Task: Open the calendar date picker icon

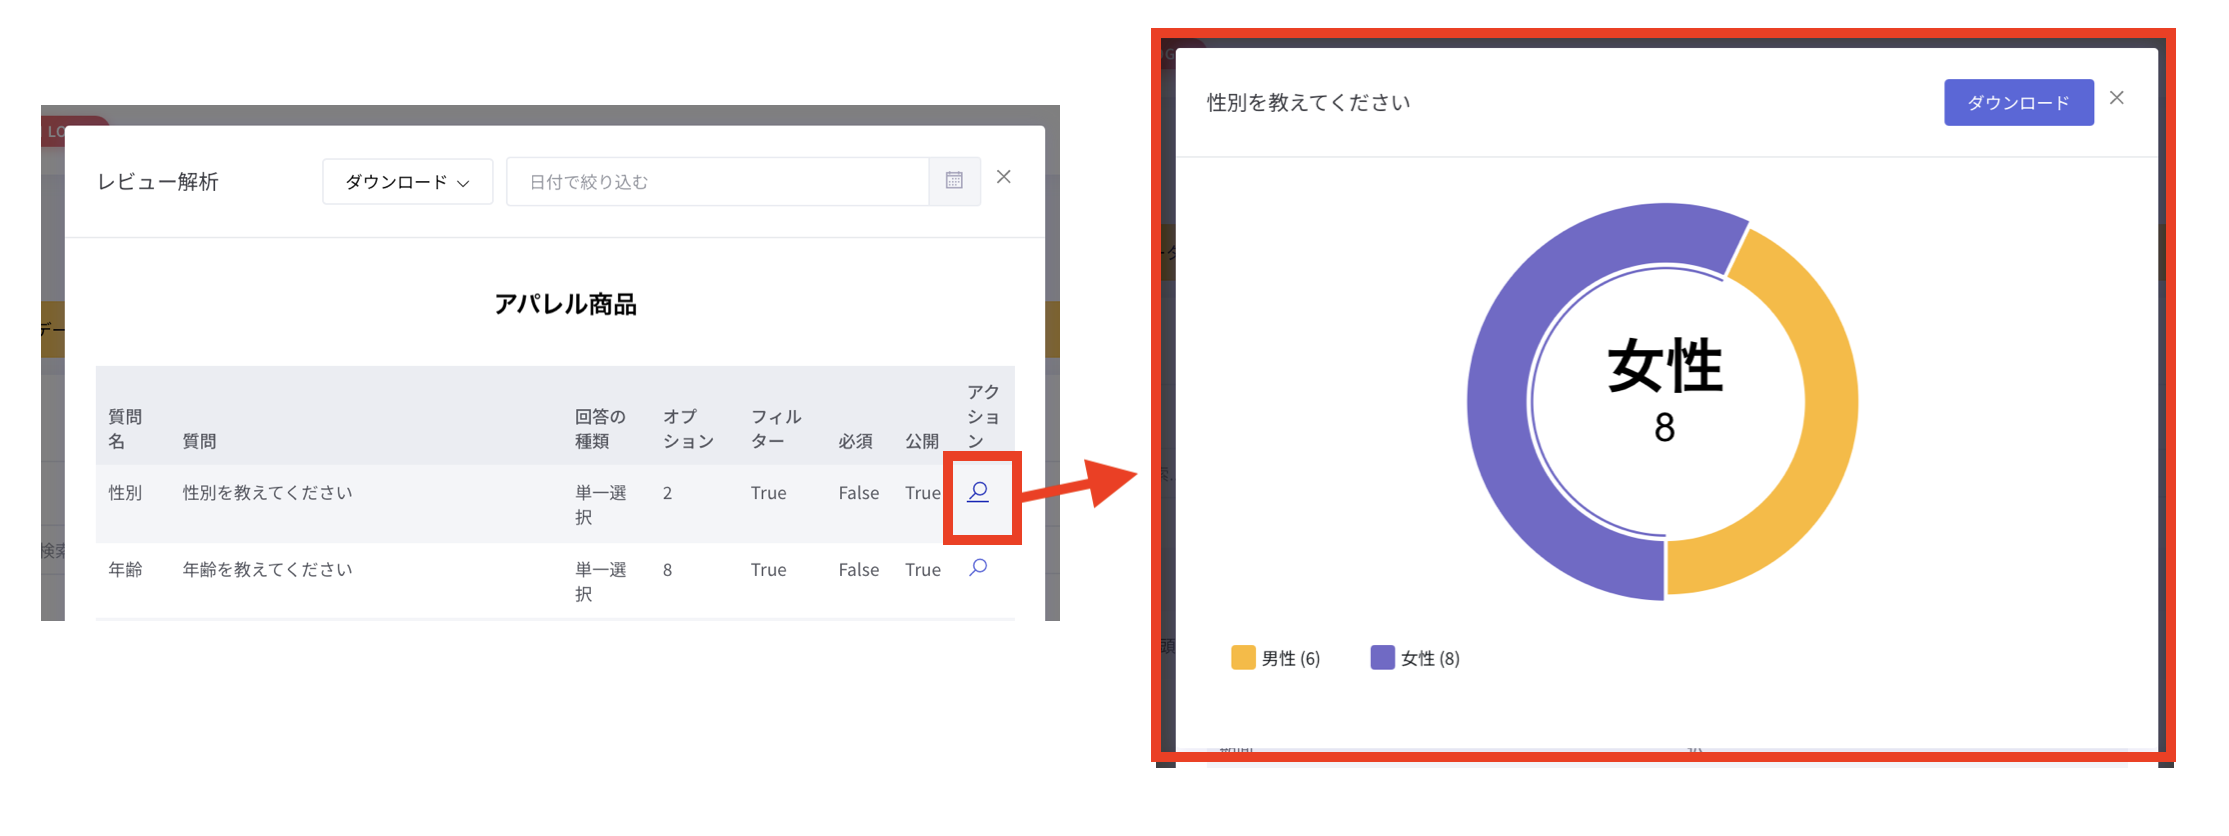Action: coord(954,181)
